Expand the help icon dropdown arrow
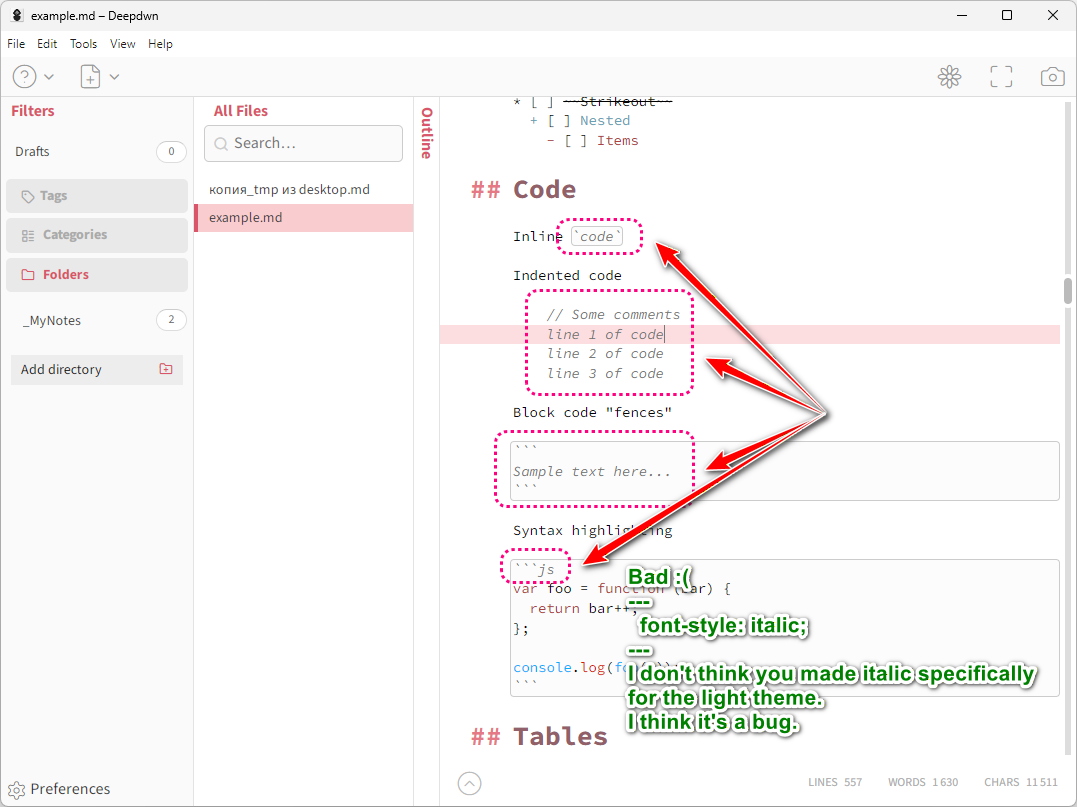The image size is (1077, 807). 49,77
